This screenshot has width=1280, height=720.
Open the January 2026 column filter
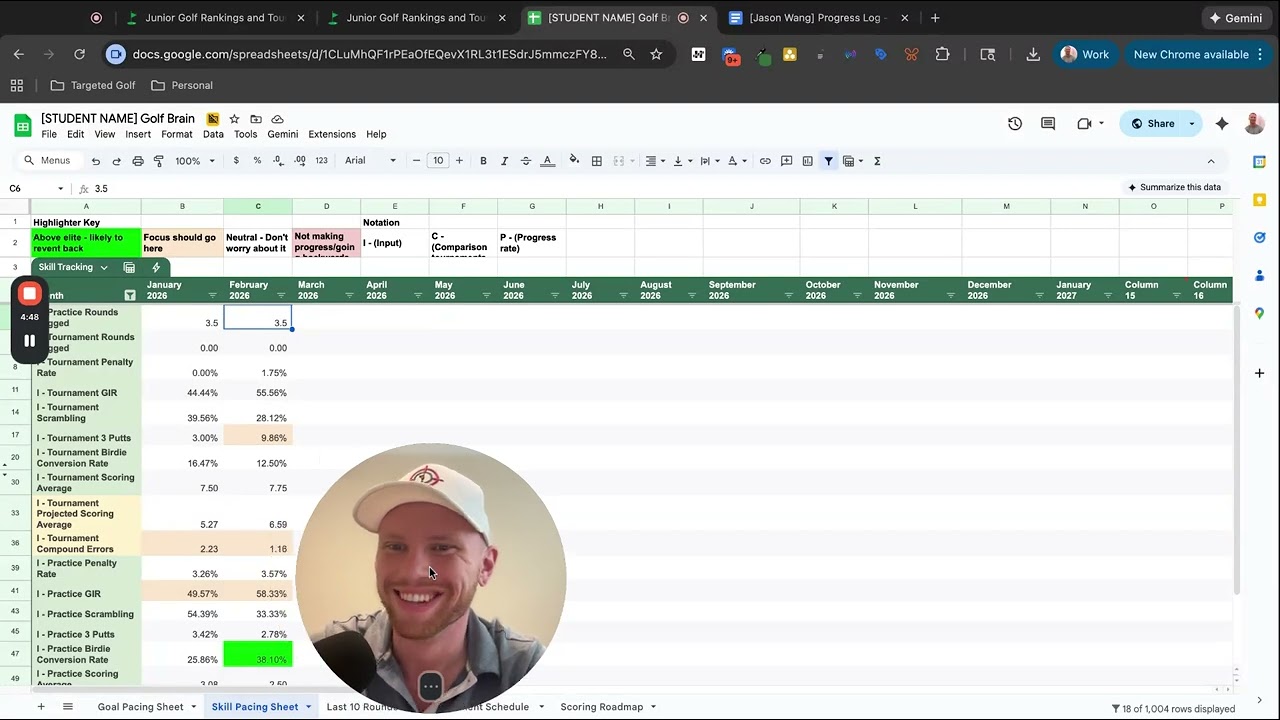click(212, 296)
